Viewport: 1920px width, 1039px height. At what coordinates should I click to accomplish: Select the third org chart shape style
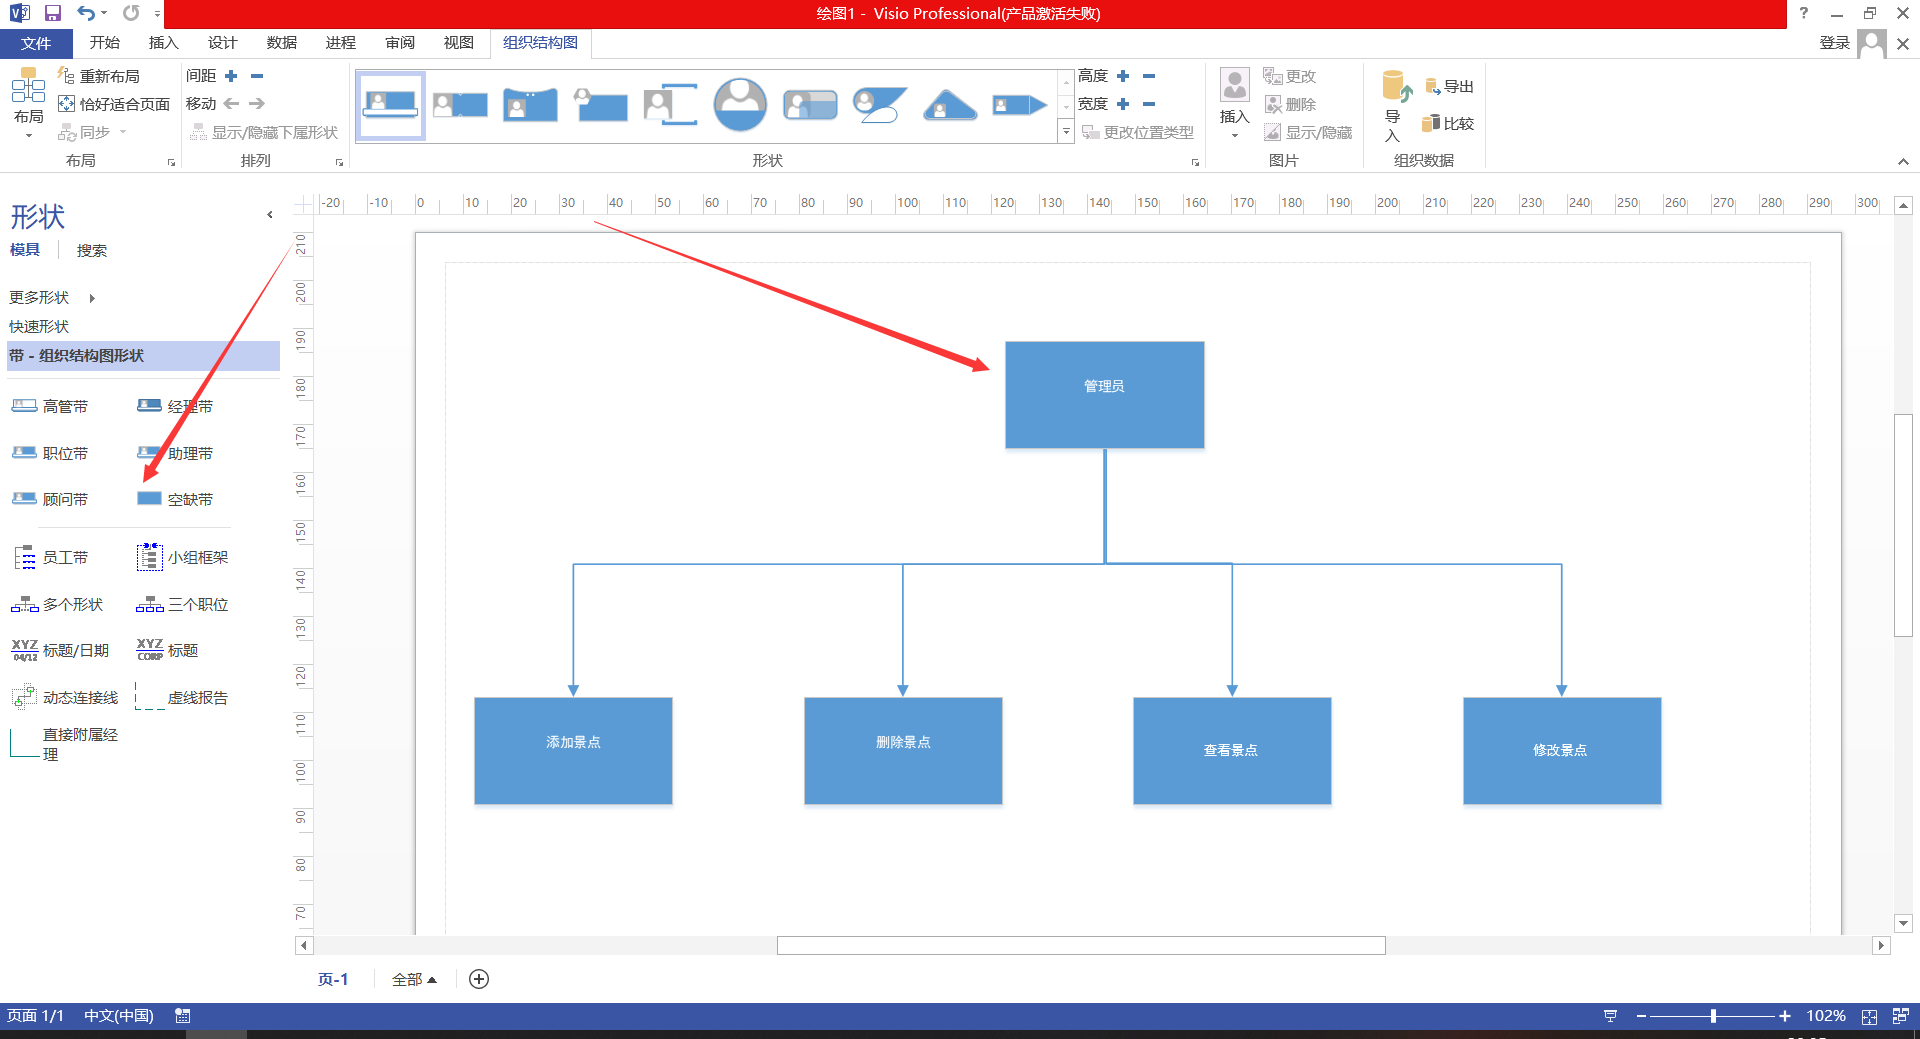point(530,105)
